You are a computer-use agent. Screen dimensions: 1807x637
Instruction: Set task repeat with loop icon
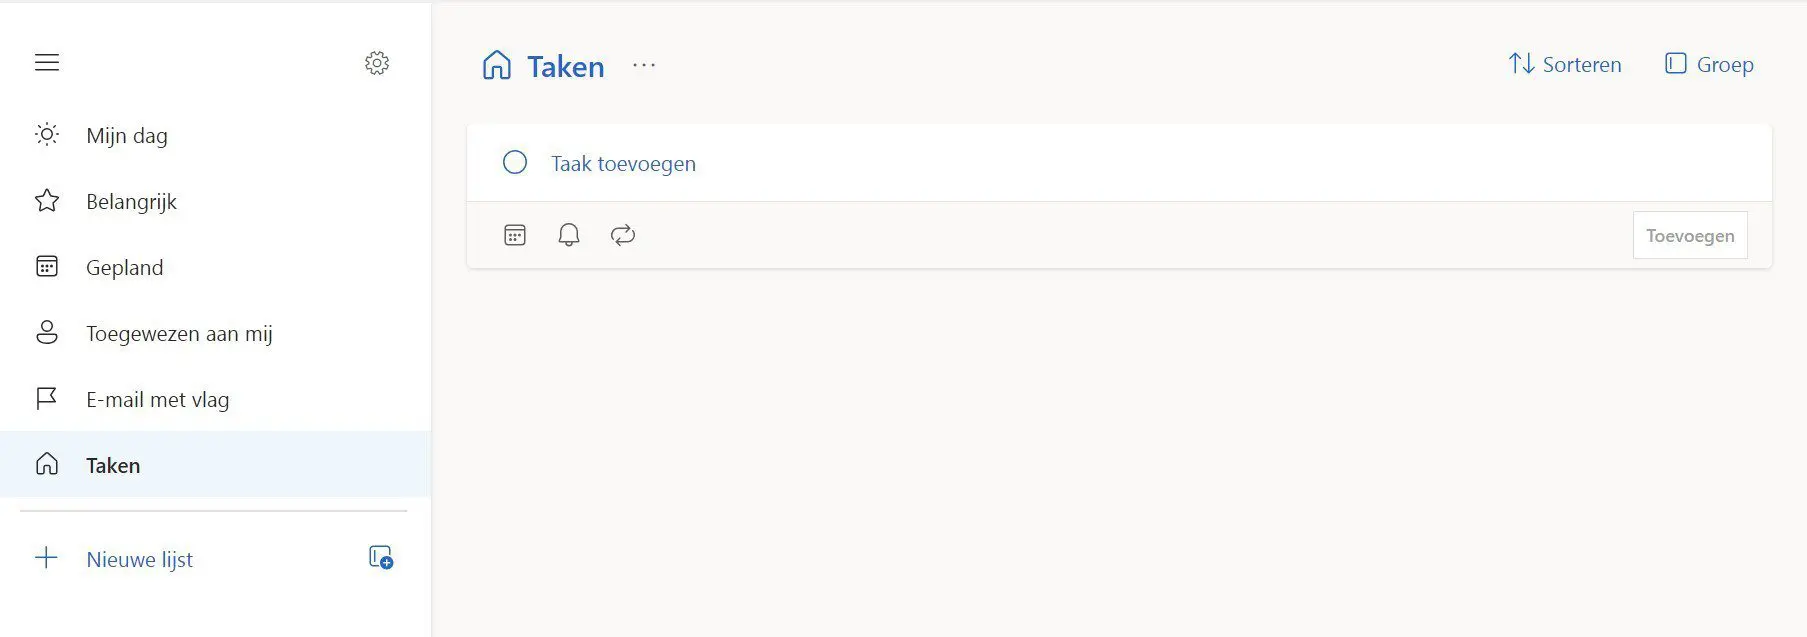tap(623, 235)
